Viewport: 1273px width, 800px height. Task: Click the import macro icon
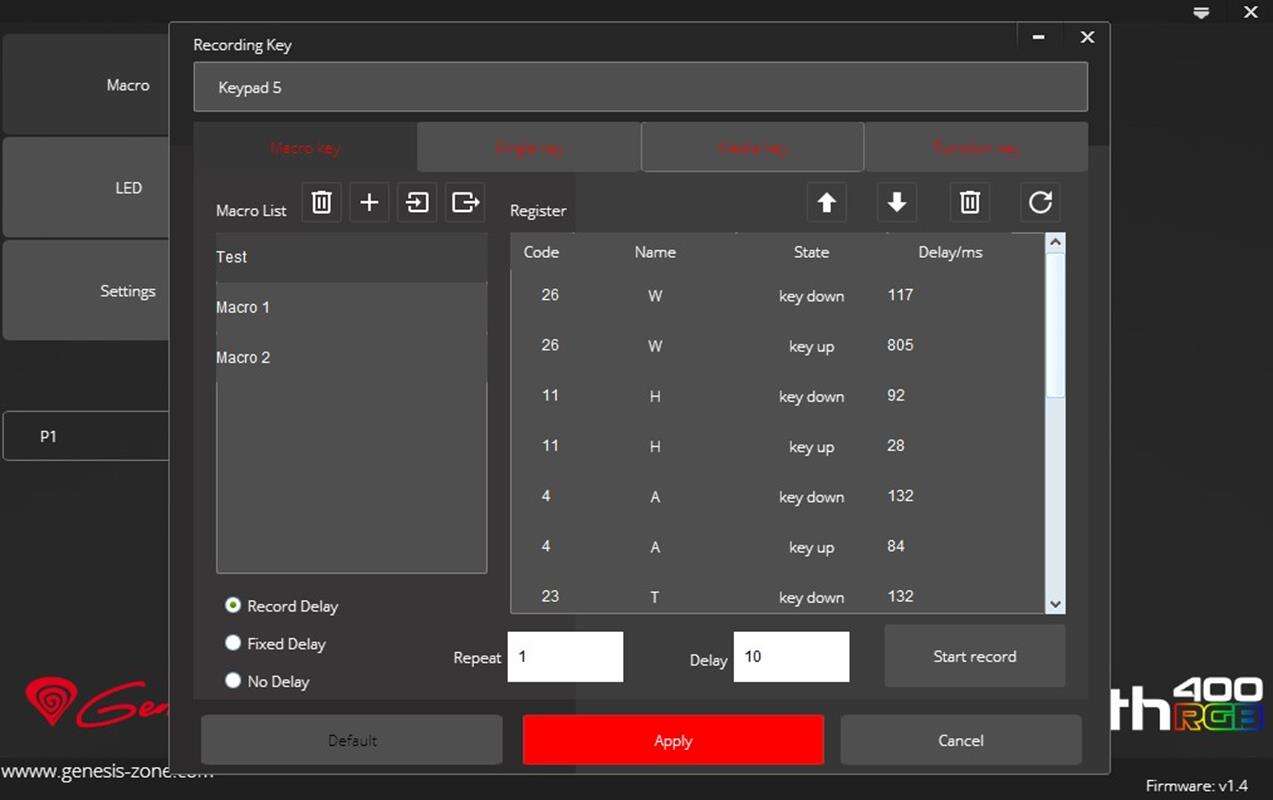click(x=417, y=202)
